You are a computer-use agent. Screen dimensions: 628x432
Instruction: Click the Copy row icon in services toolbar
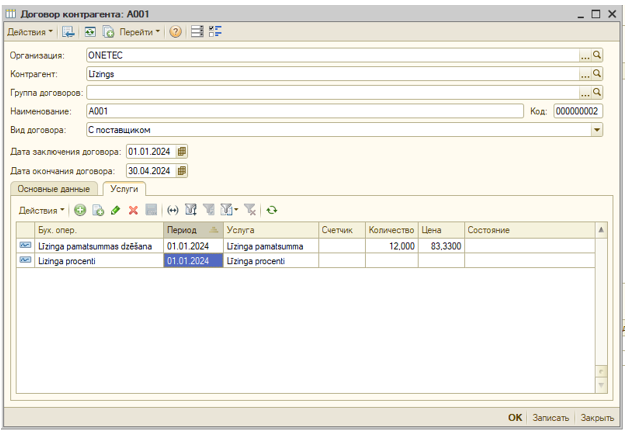pos(98,210)
